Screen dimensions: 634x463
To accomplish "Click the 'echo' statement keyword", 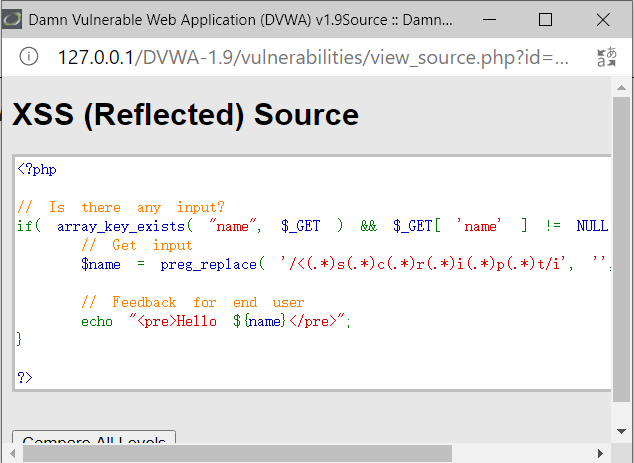I will pyautogui.click(x=97, y=321).
